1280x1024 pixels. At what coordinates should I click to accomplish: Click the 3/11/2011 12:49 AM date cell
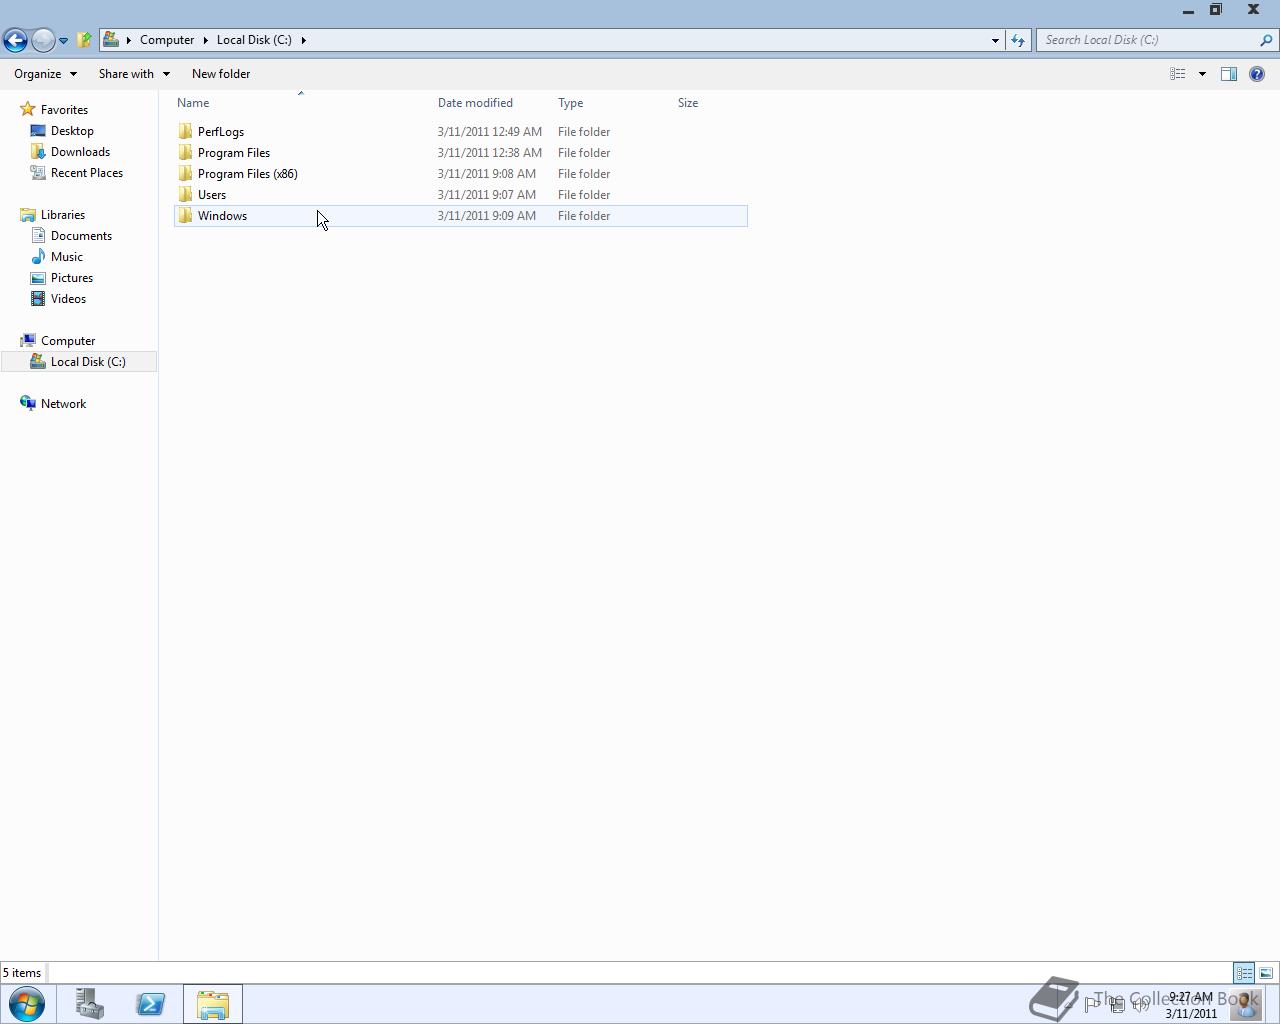(x=490, y=132)
